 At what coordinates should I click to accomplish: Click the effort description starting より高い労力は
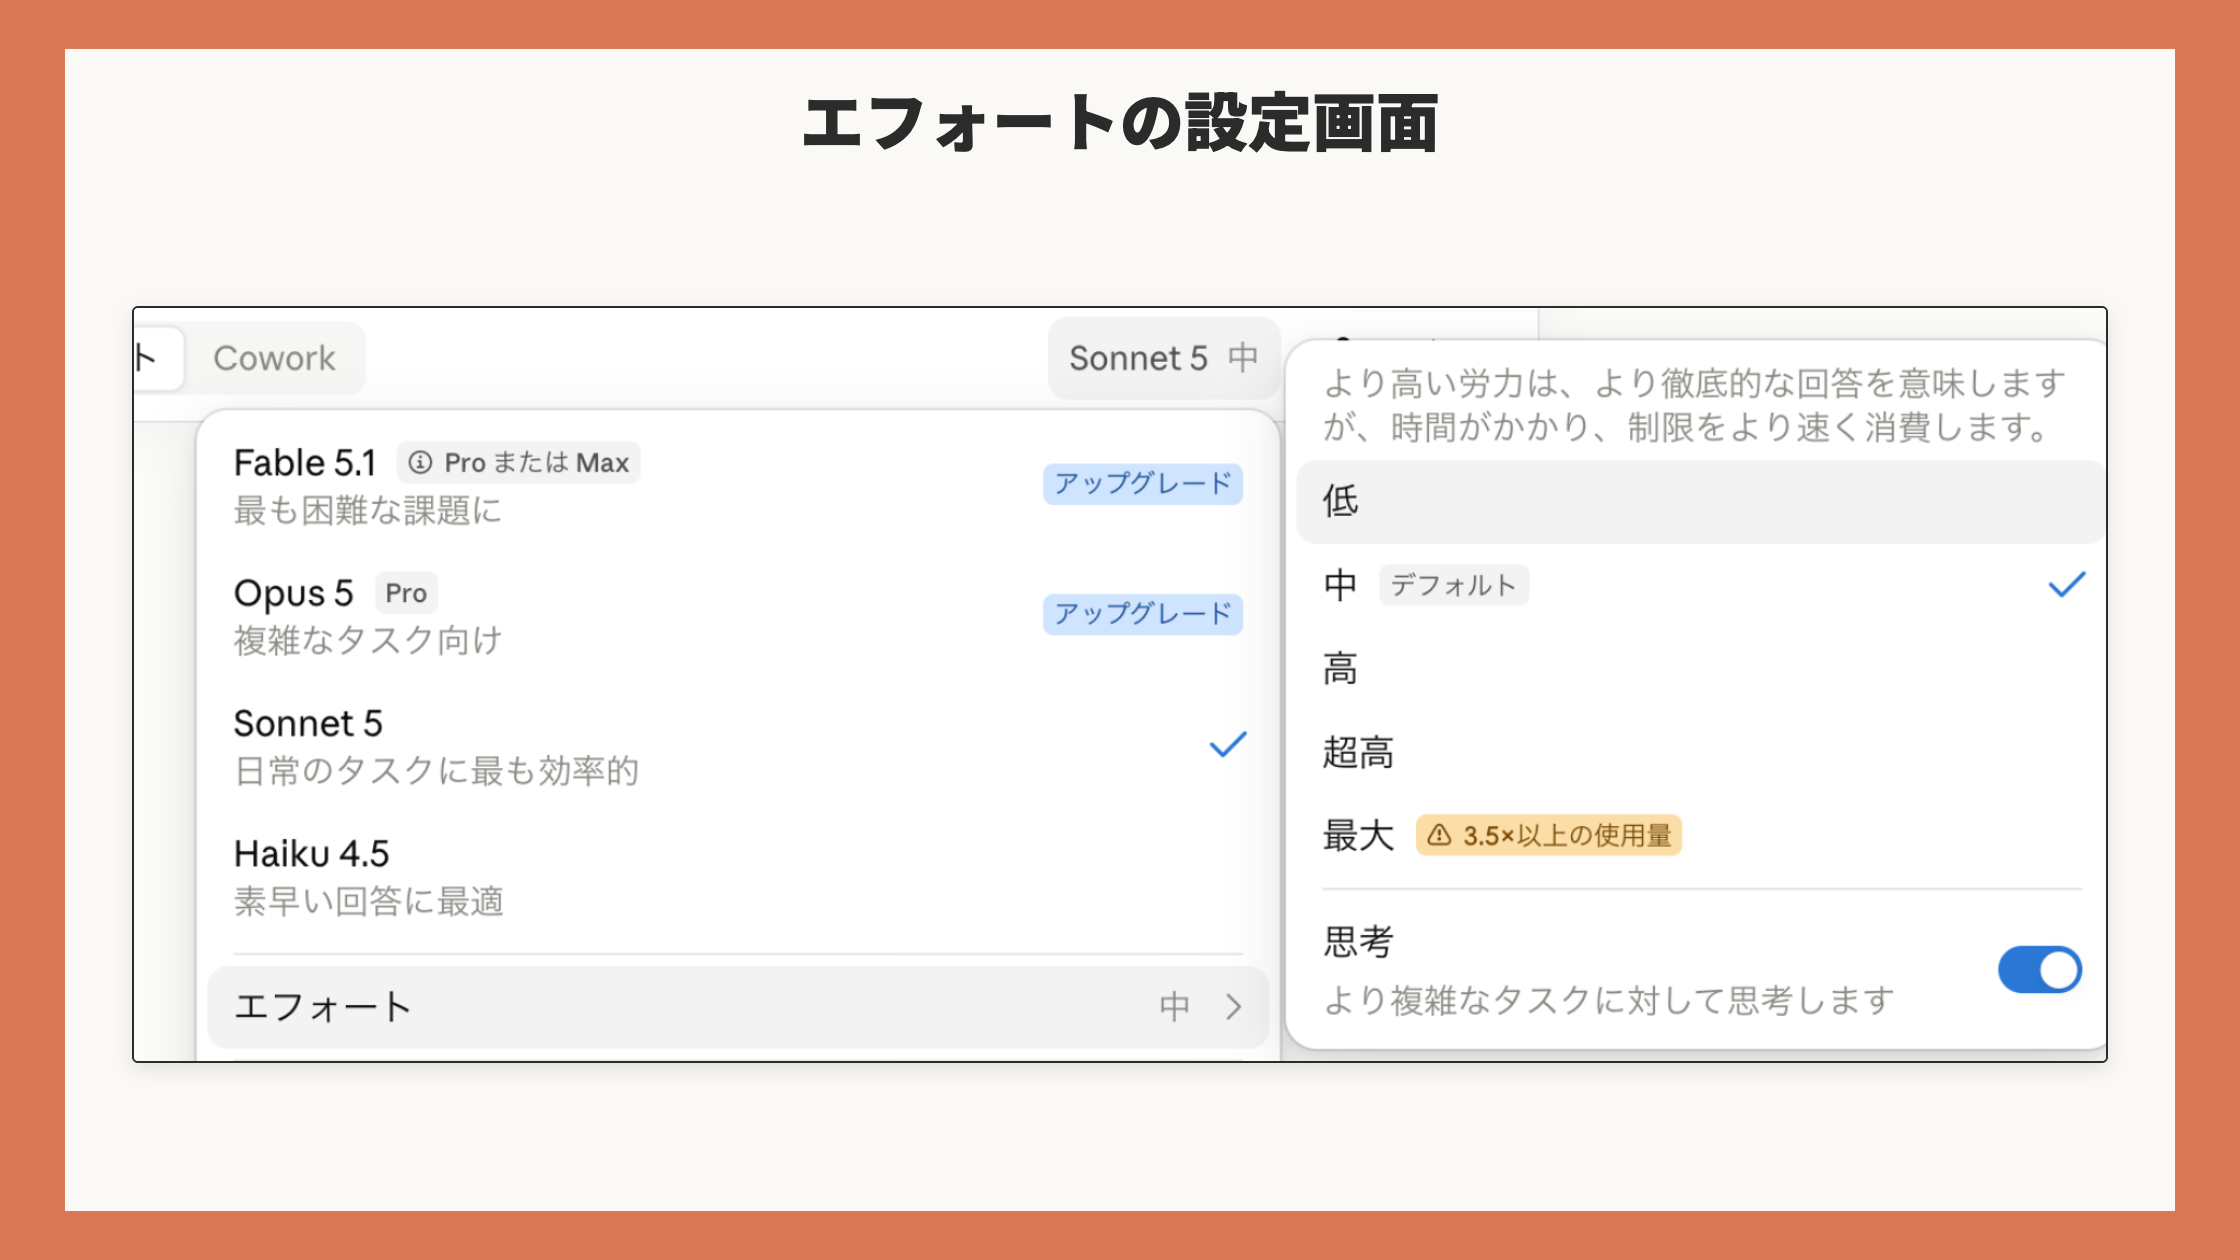[x=1694, y=405]
